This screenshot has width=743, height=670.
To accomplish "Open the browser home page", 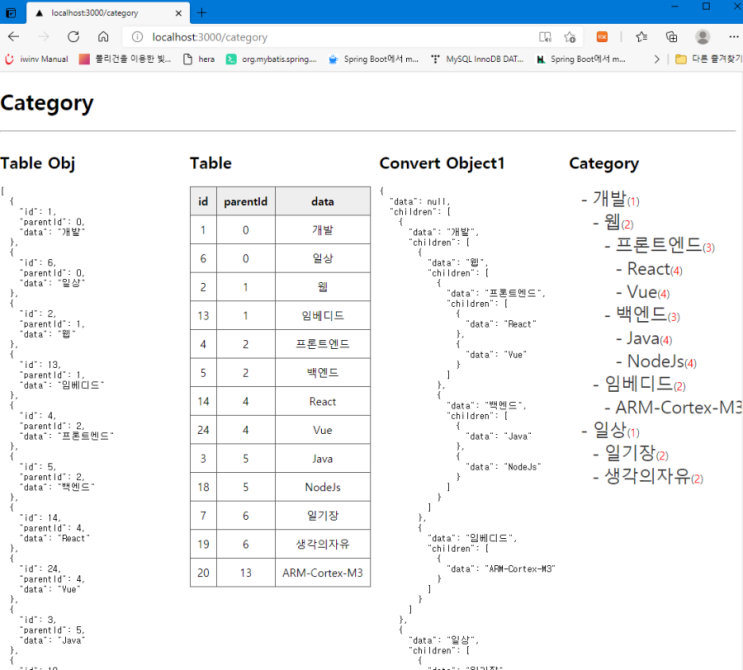I will click(x=103, y=37).
